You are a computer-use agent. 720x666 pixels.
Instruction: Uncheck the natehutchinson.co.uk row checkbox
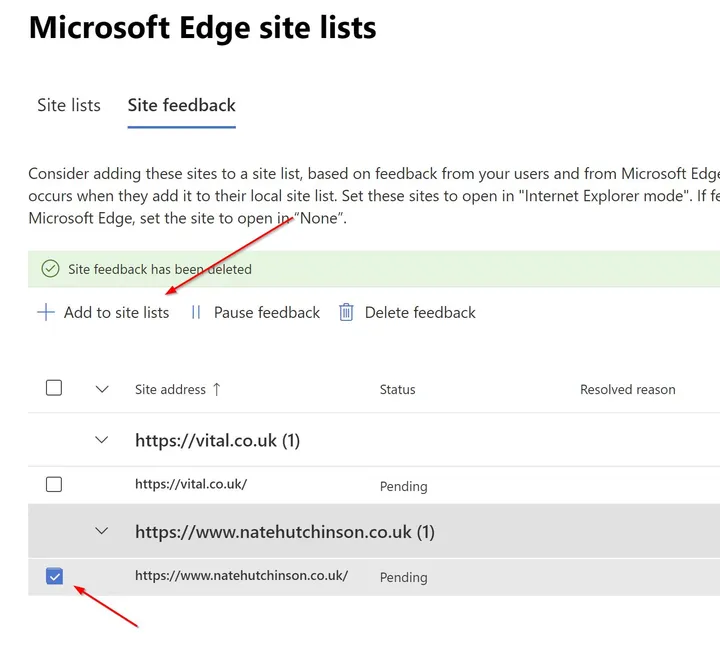coord(54,576)
